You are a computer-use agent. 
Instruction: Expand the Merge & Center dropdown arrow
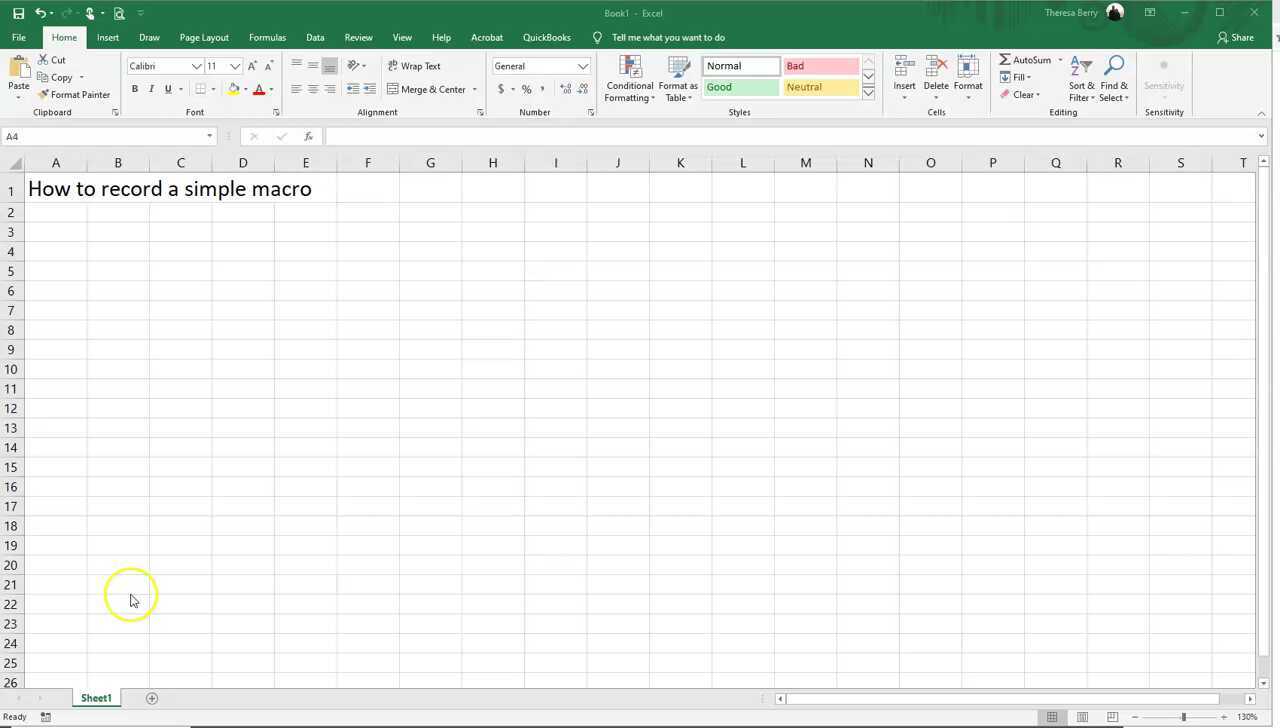tap(475, 89)
